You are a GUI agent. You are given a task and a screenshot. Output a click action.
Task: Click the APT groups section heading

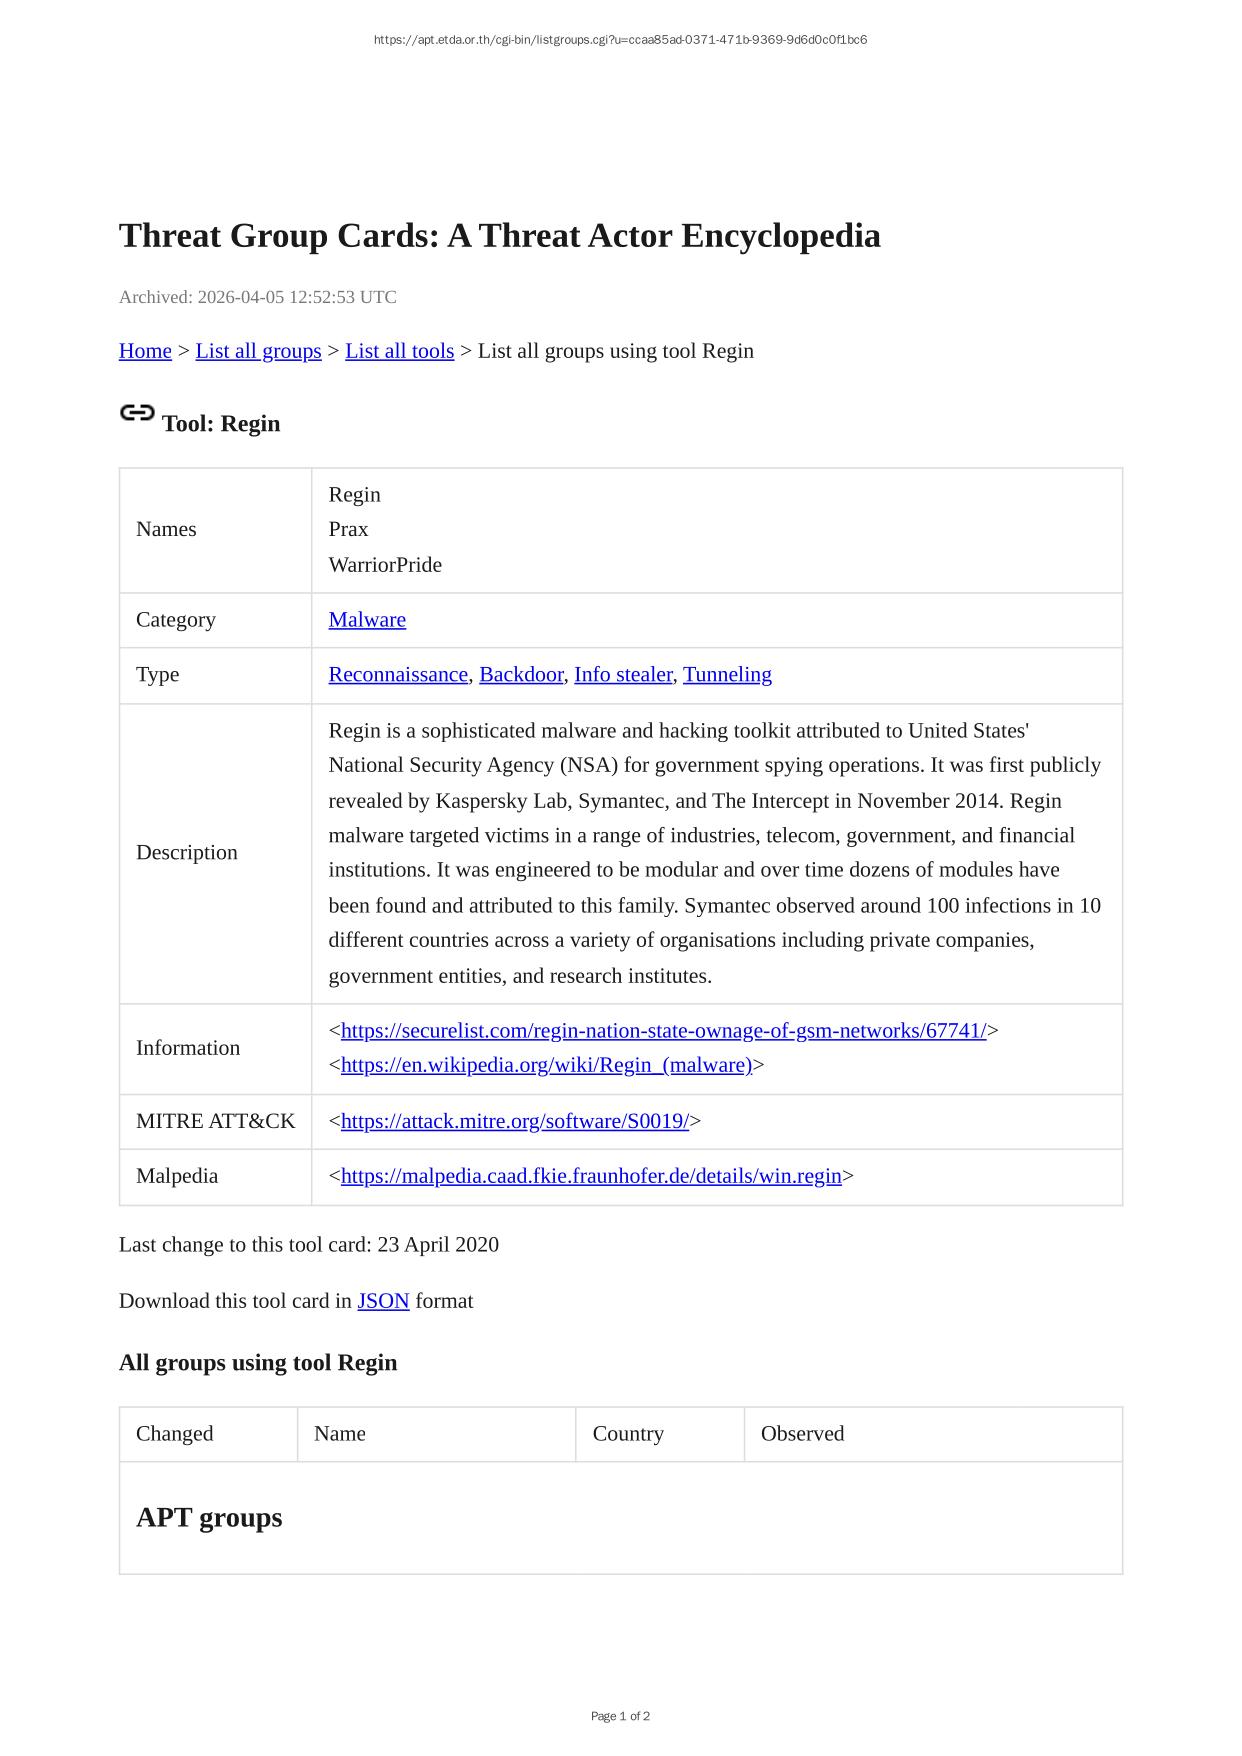tap(209, 1518)
